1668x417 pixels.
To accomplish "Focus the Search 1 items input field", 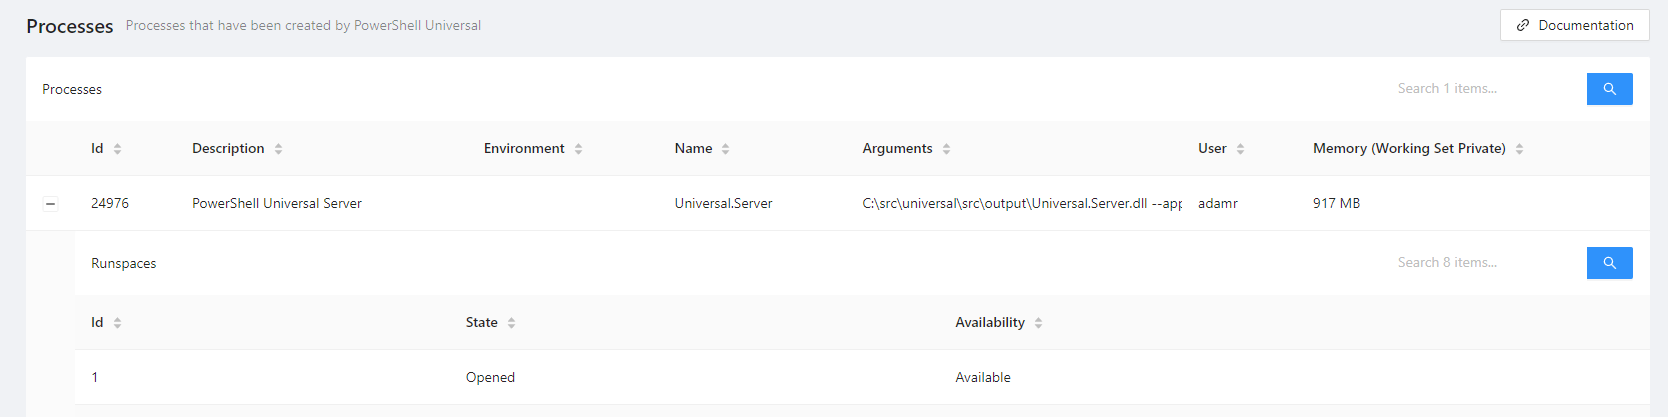I will coord(1484,89).
